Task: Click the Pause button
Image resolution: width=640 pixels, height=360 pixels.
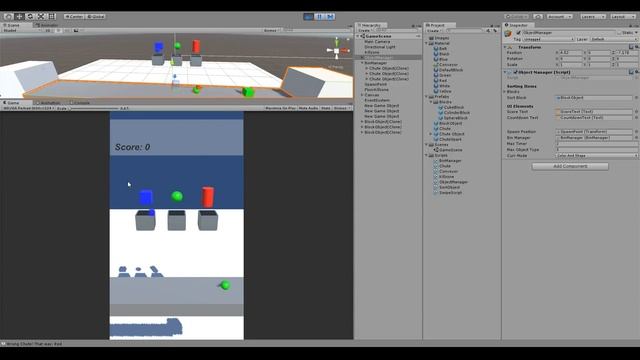Action: pyautogui.click(x=320, y=16)
